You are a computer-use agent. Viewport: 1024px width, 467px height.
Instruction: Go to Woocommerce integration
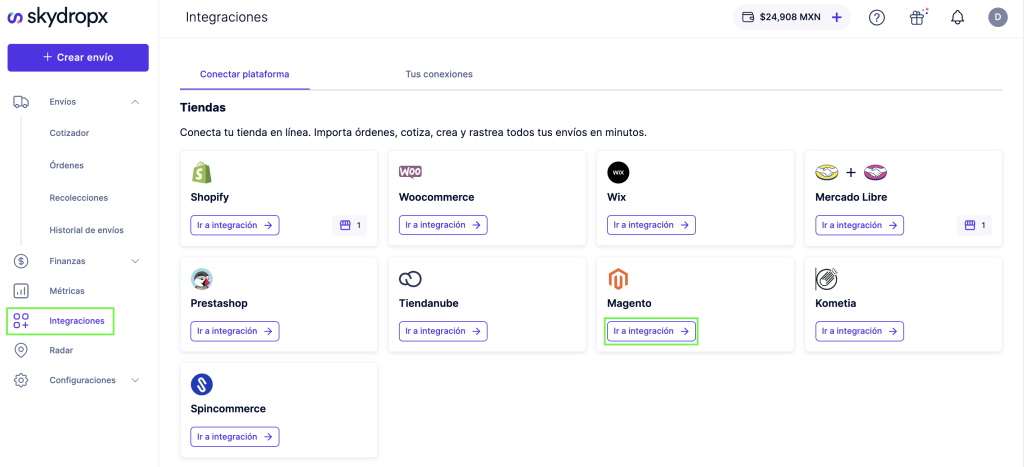443,226
